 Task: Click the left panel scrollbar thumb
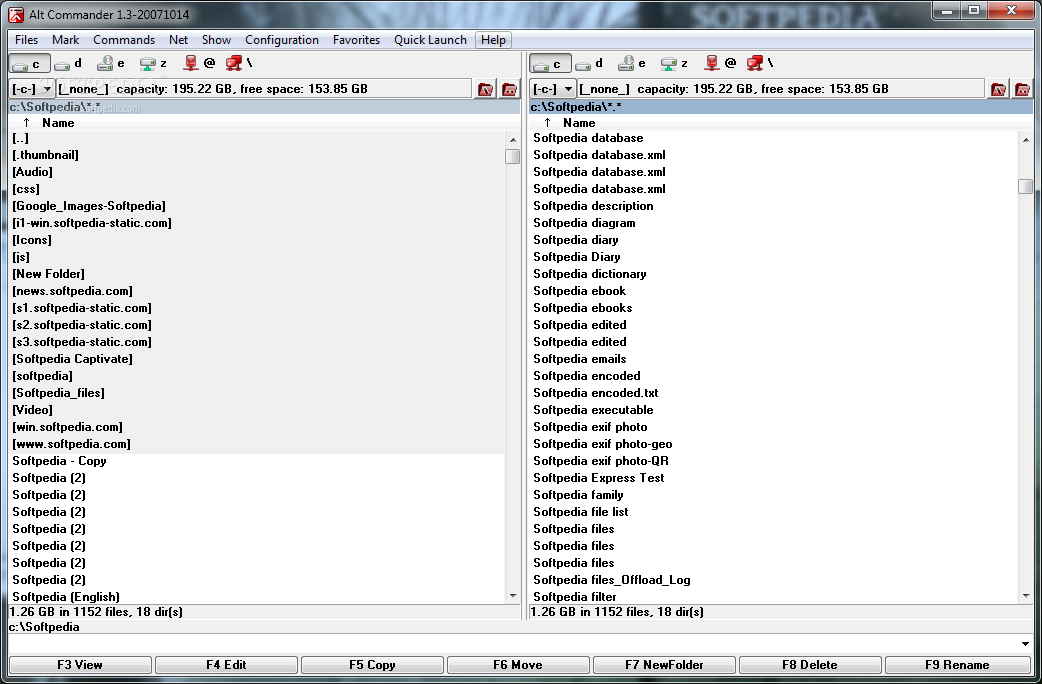(512, 156)
